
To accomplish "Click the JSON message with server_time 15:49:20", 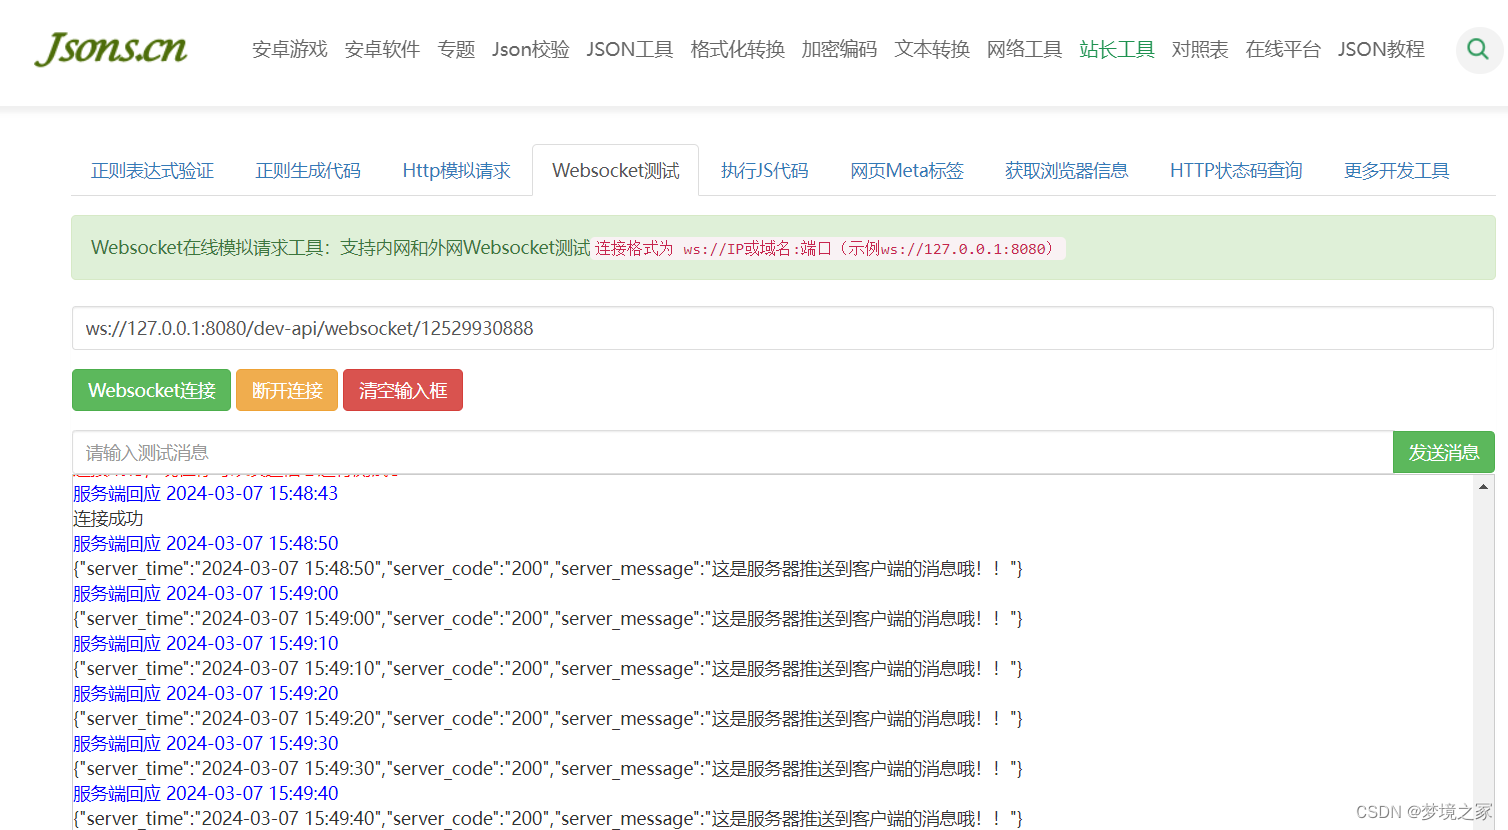I will click(548, 718).
